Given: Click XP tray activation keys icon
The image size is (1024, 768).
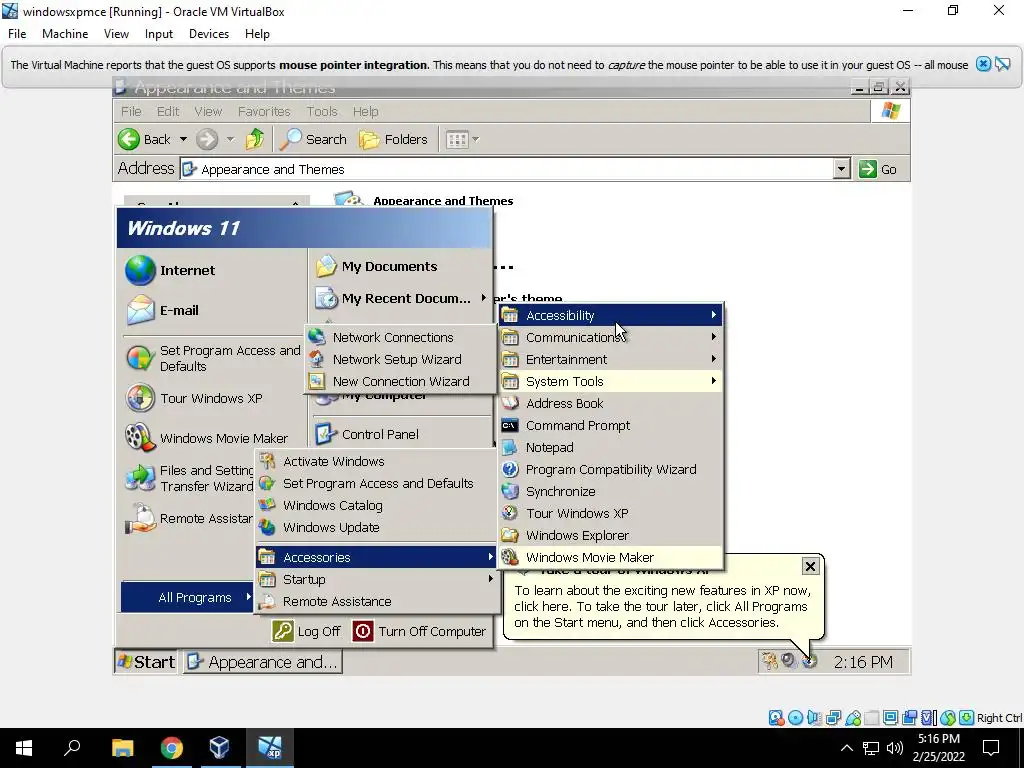Looking at the screenshot, I should pos(769,661).
